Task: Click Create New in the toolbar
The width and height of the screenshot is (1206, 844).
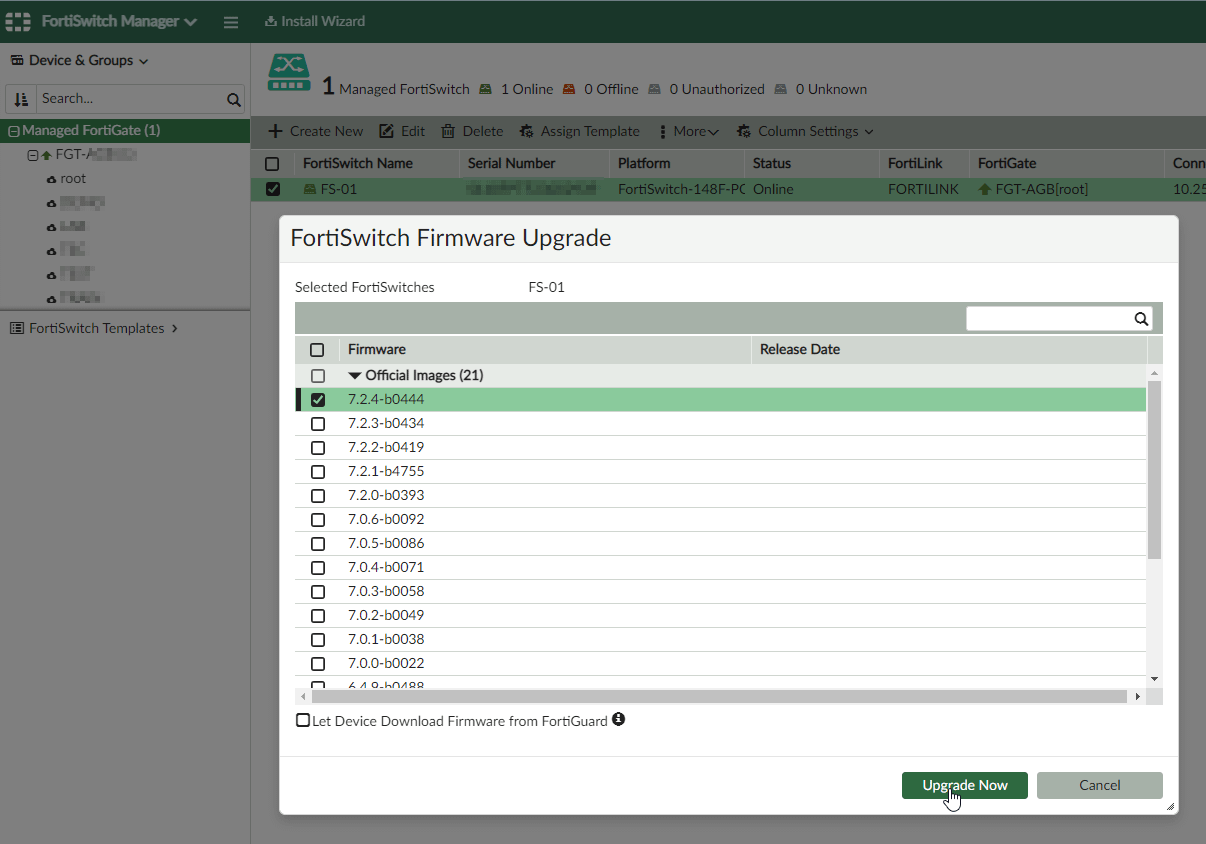Action: click(315, 131)
